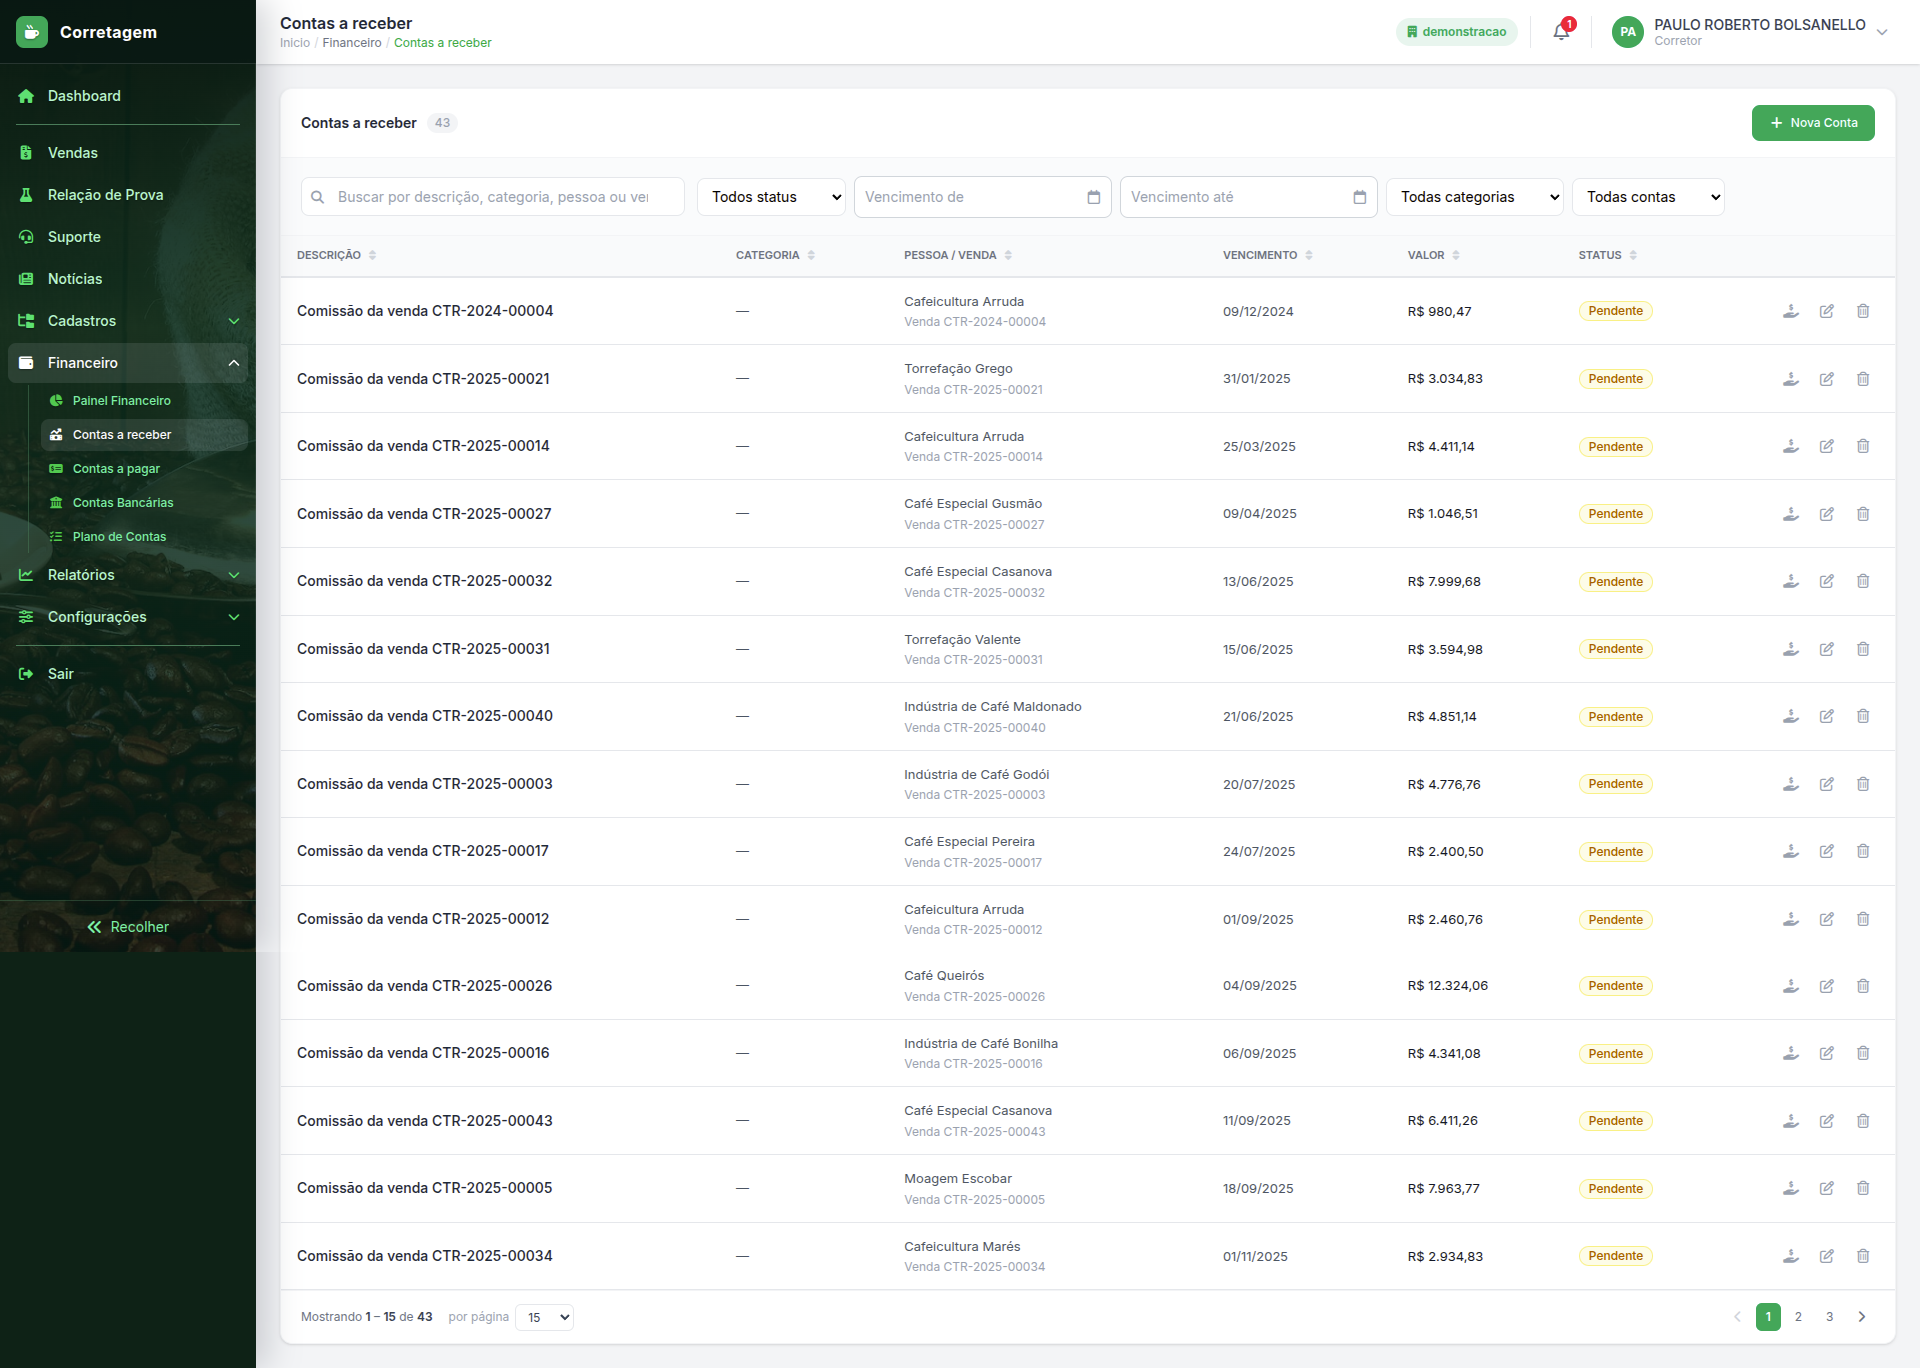
Task: Open the Vencimento até date field
Action: coord(1248,197)
